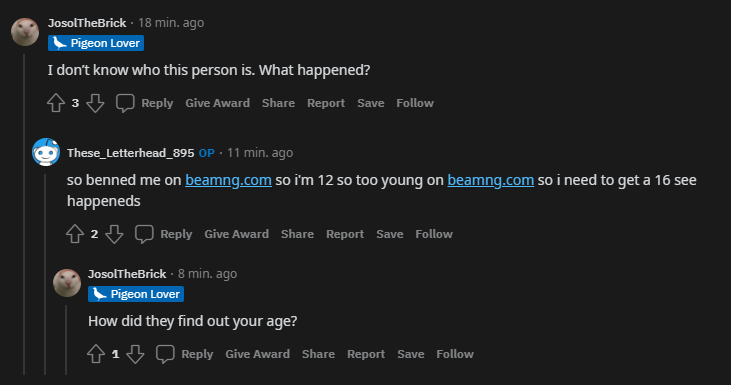
Task: Upvote JosolTheBrick's top comment
Action: coord(56,103)
